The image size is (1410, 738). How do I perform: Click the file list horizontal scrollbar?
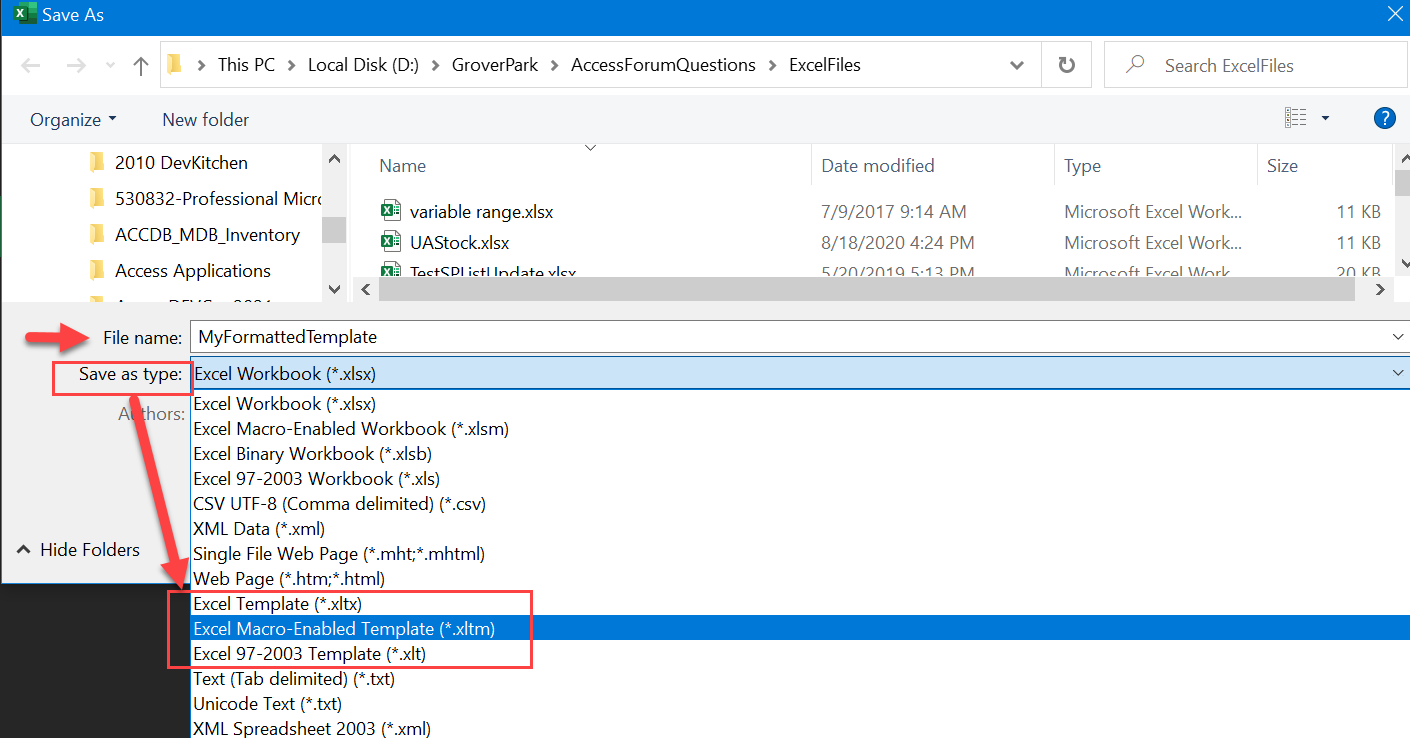click(x=866, y=288)
